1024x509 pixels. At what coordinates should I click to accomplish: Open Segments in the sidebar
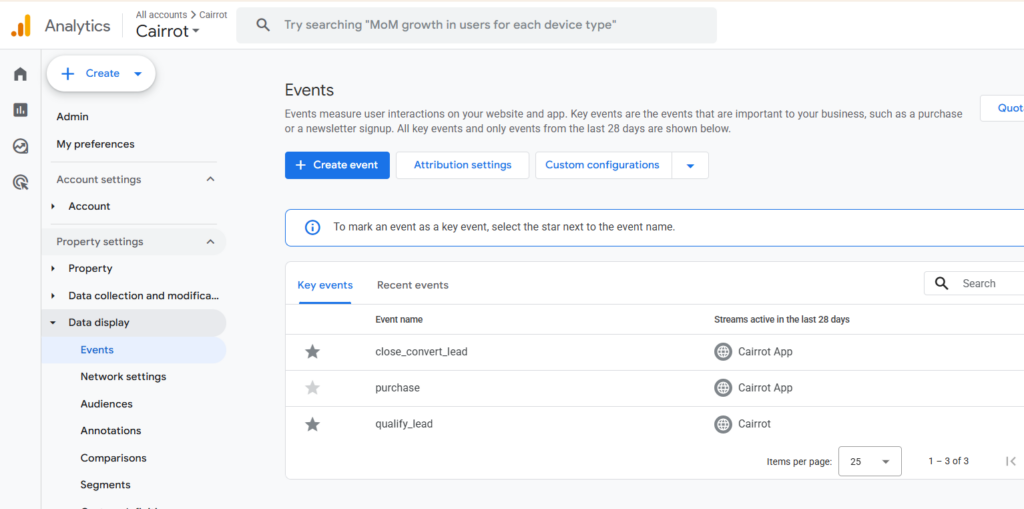(x=106, y=485)
